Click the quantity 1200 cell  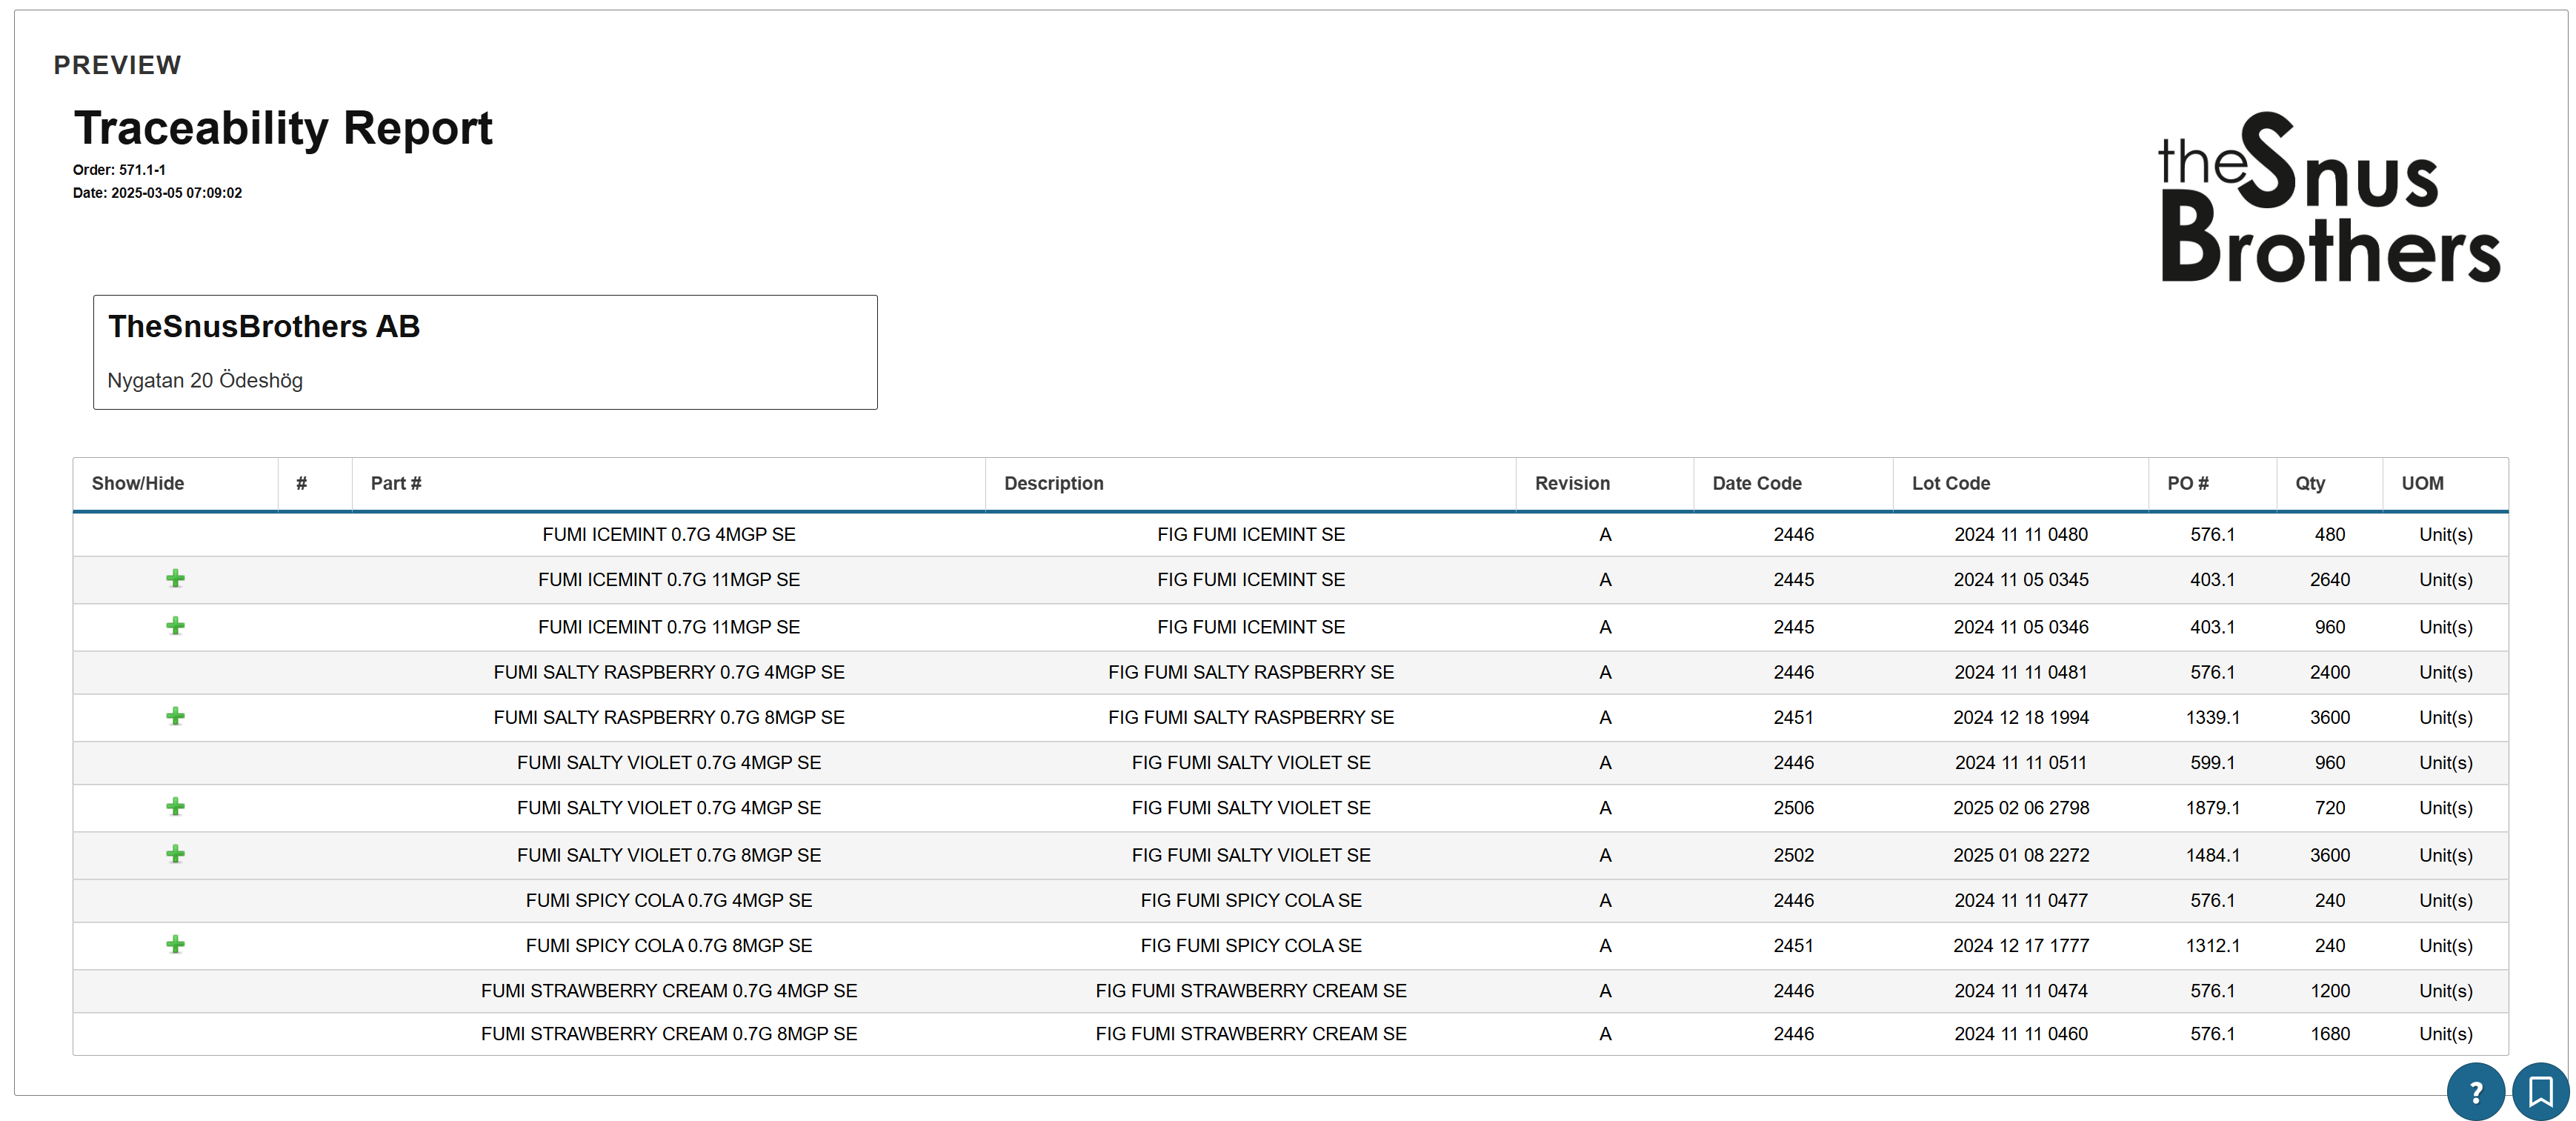coord(2330,990)
